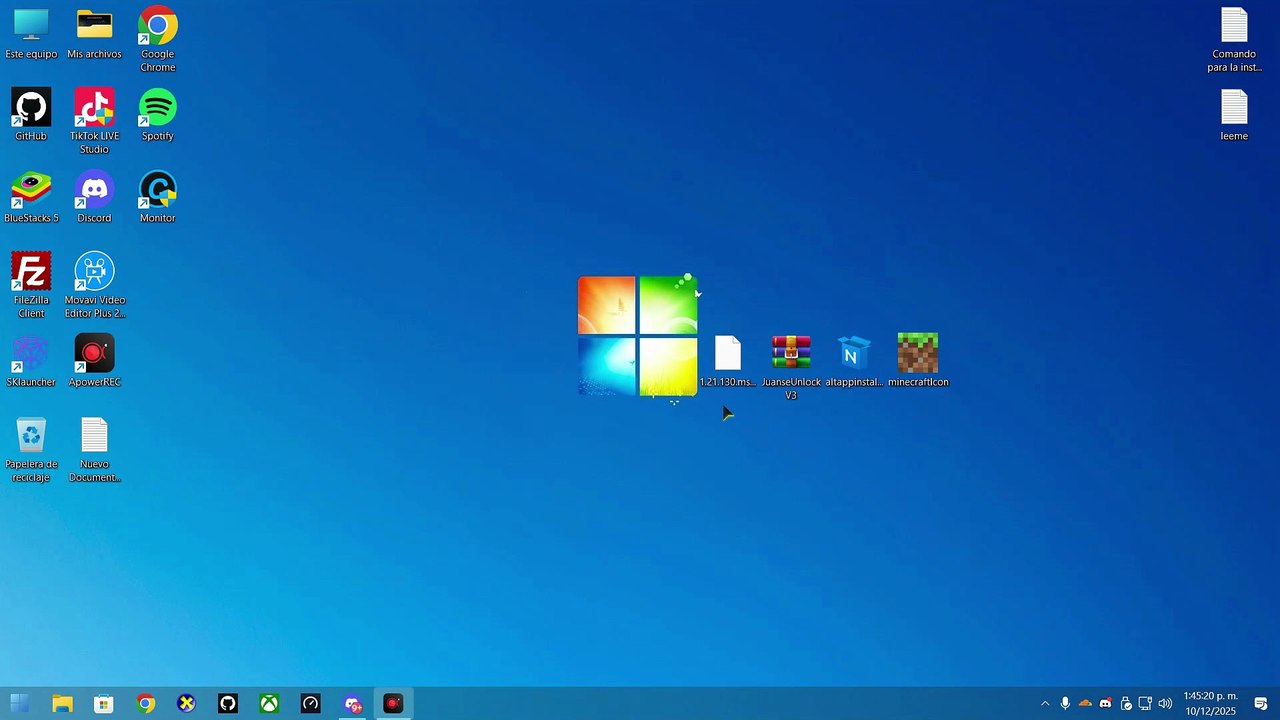Click the microphone tray icon

click(1065, 704)
